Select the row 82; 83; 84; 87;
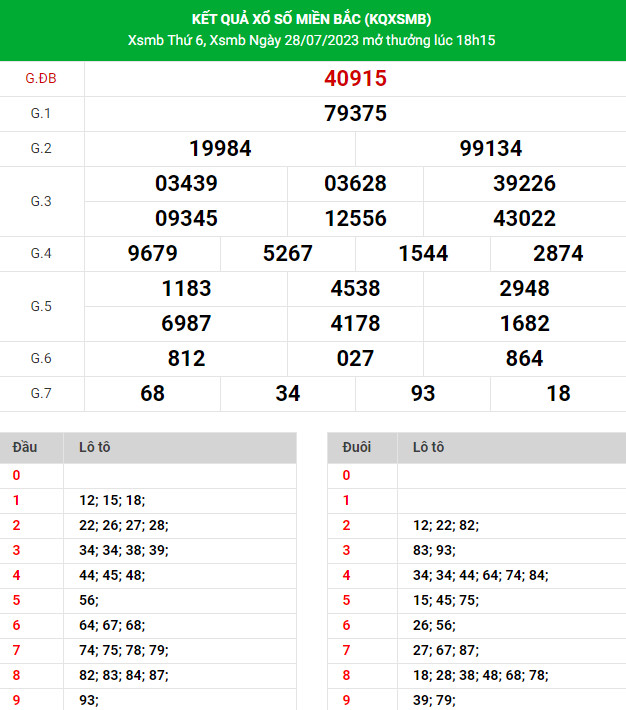 [148, 675]
